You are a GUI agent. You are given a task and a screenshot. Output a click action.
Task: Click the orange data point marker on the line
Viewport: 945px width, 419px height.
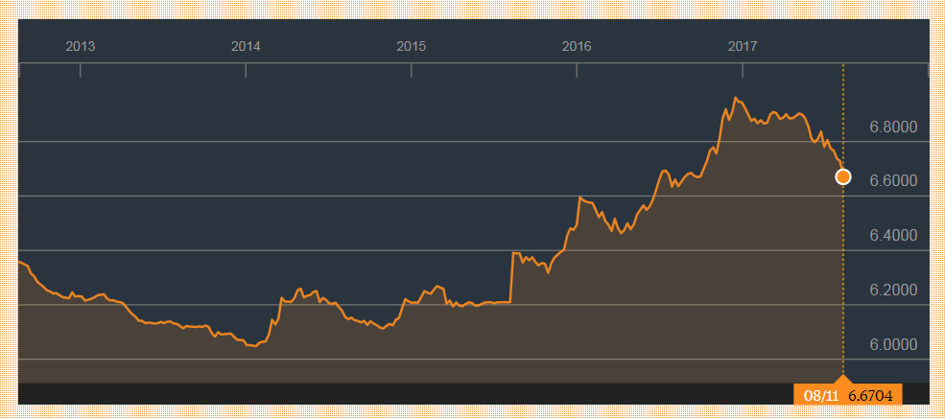point(843,177)
